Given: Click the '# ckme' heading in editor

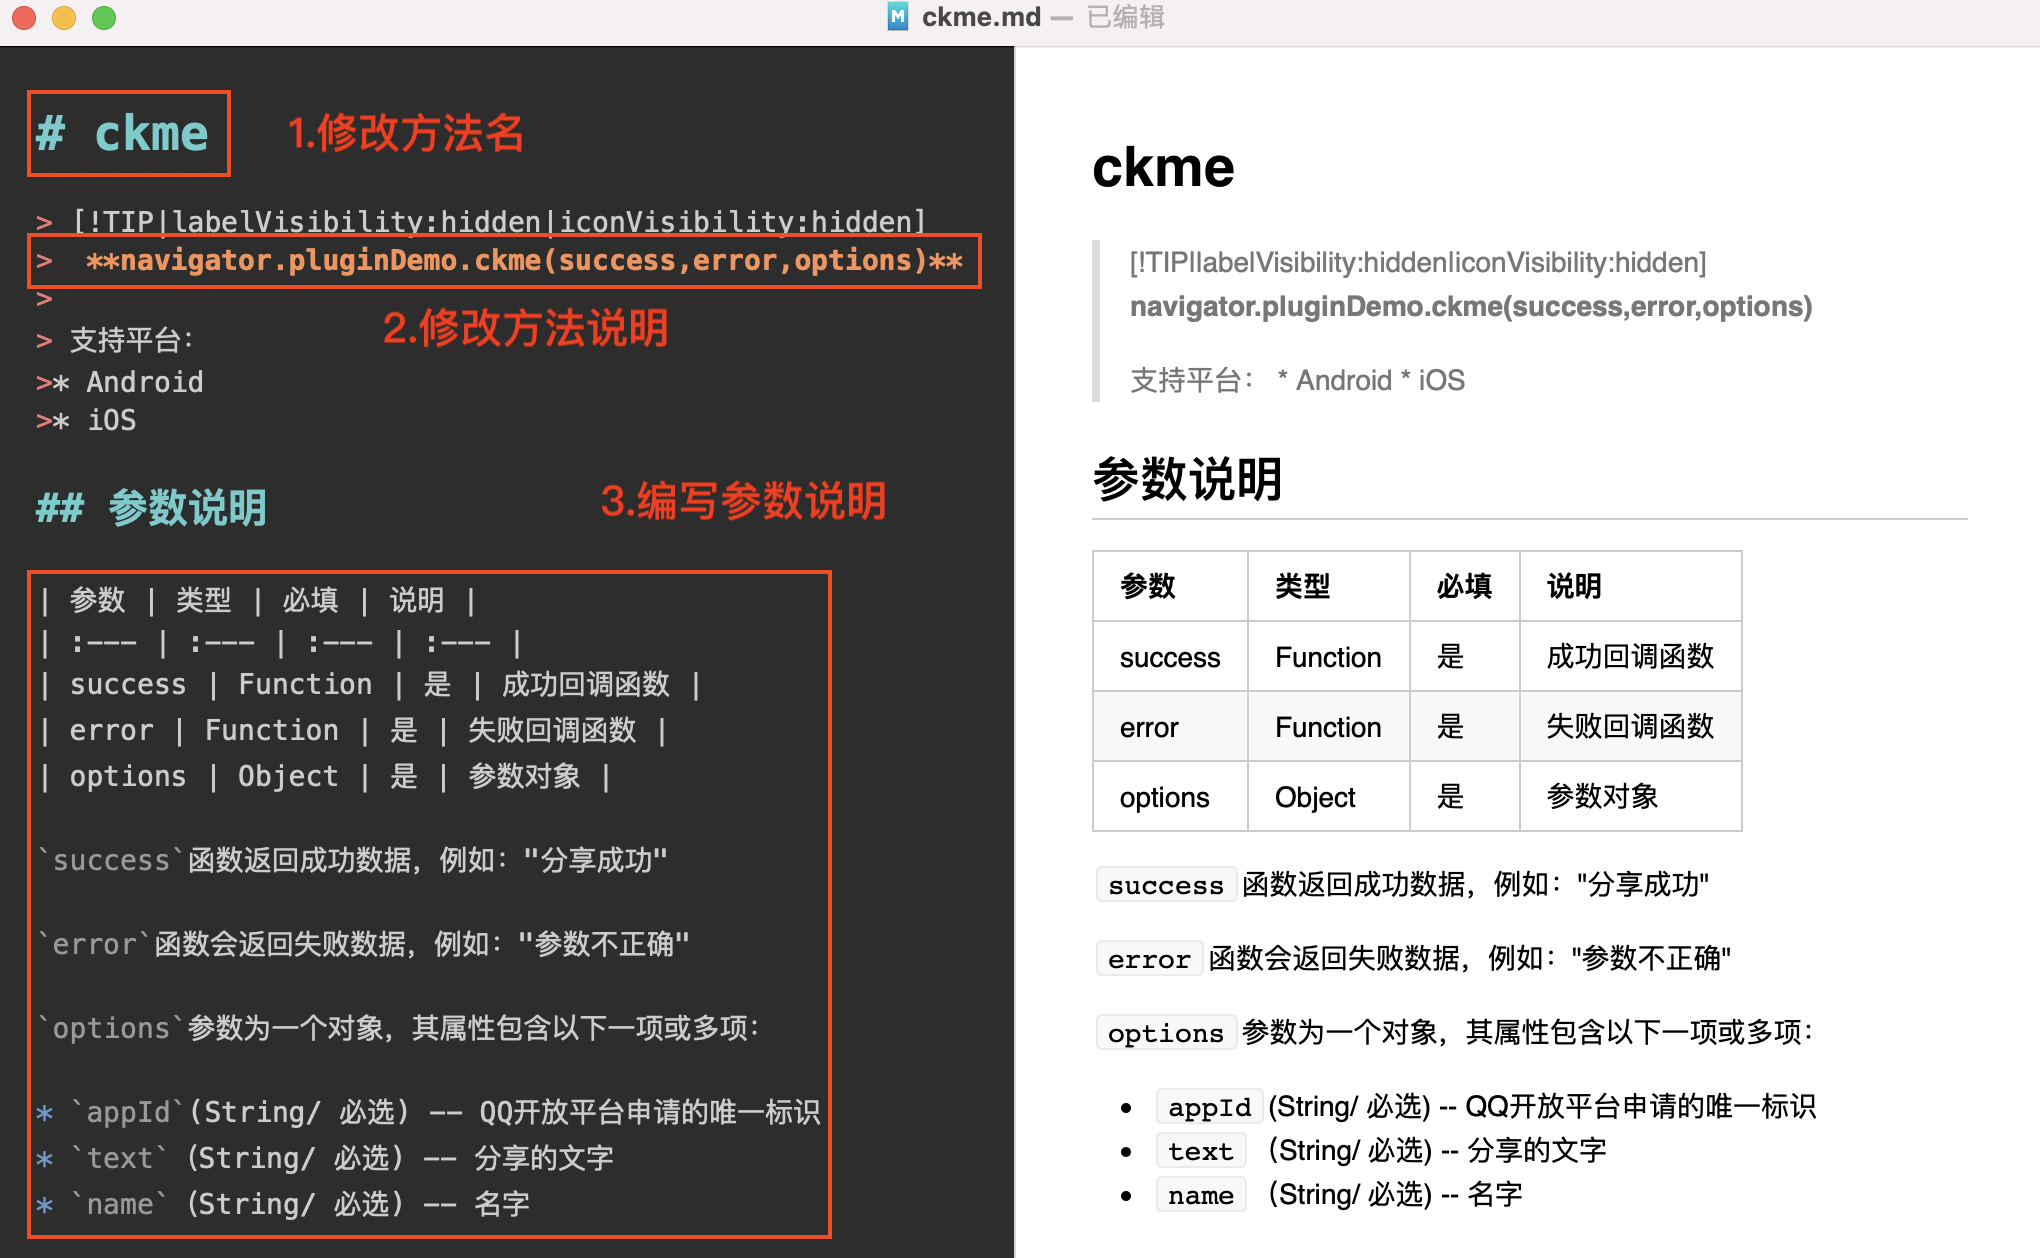Looking at the screenshot, I should tap(122, 134).
